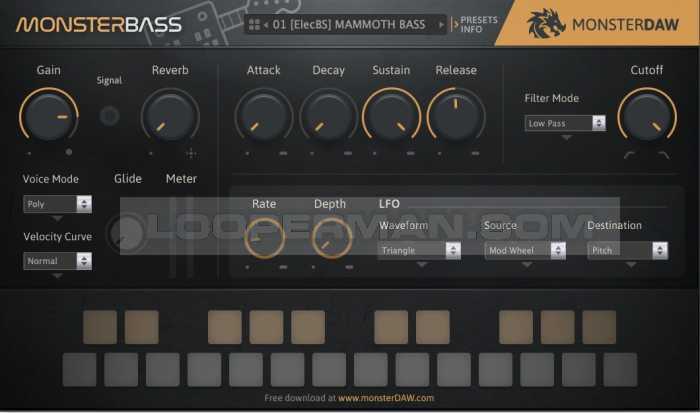This screenshot has height=413, width=700.
Task: Click the Reverb knob
Action: click(x=169, y=116)
